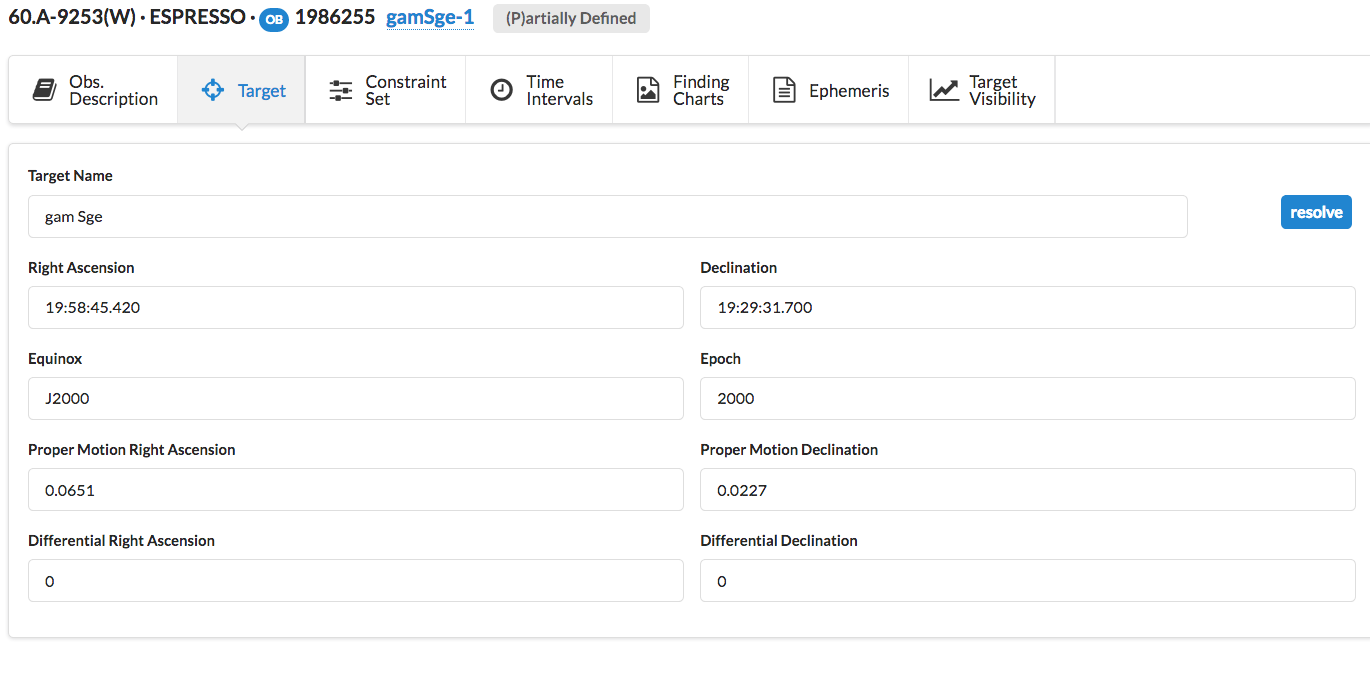Screen dimensions: 1370x682
Task: Edit Proper Motion Right Ascension value
Action: click(x=355, y=490)
